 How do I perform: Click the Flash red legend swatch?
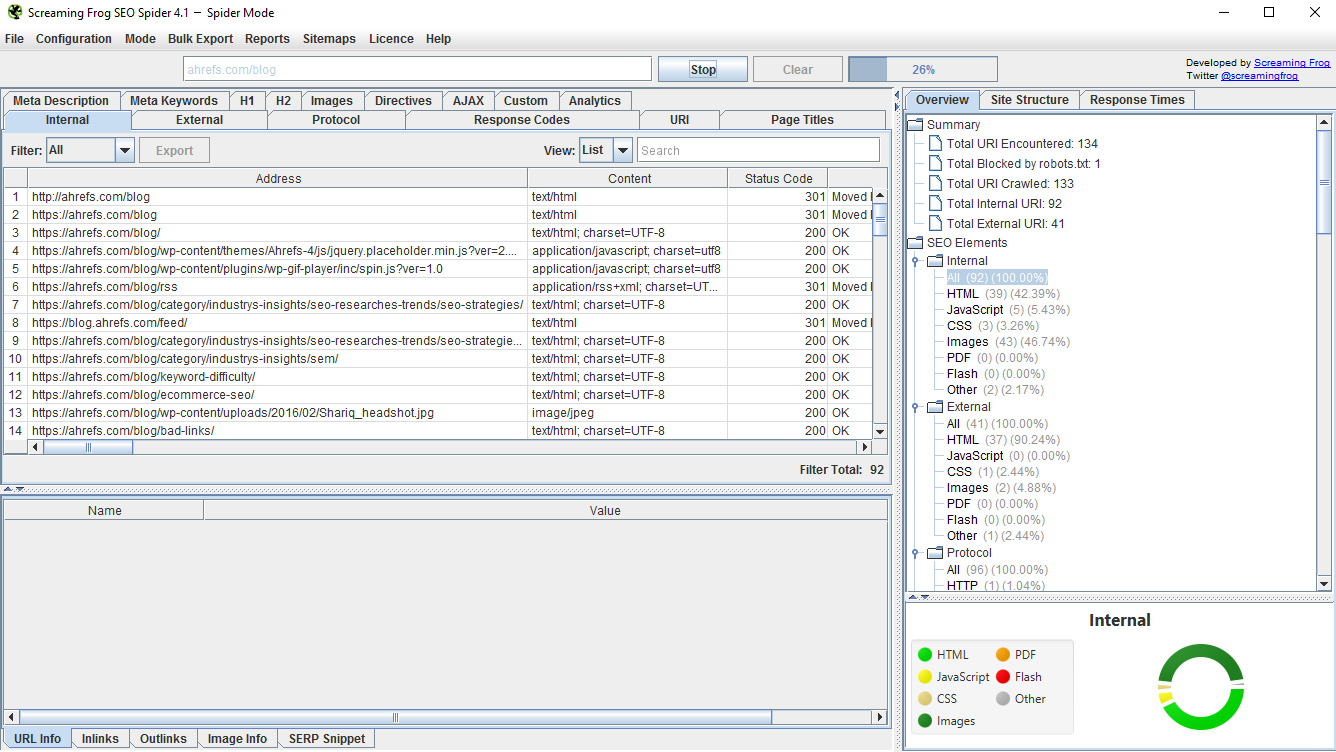click(x=1003, y=677)
